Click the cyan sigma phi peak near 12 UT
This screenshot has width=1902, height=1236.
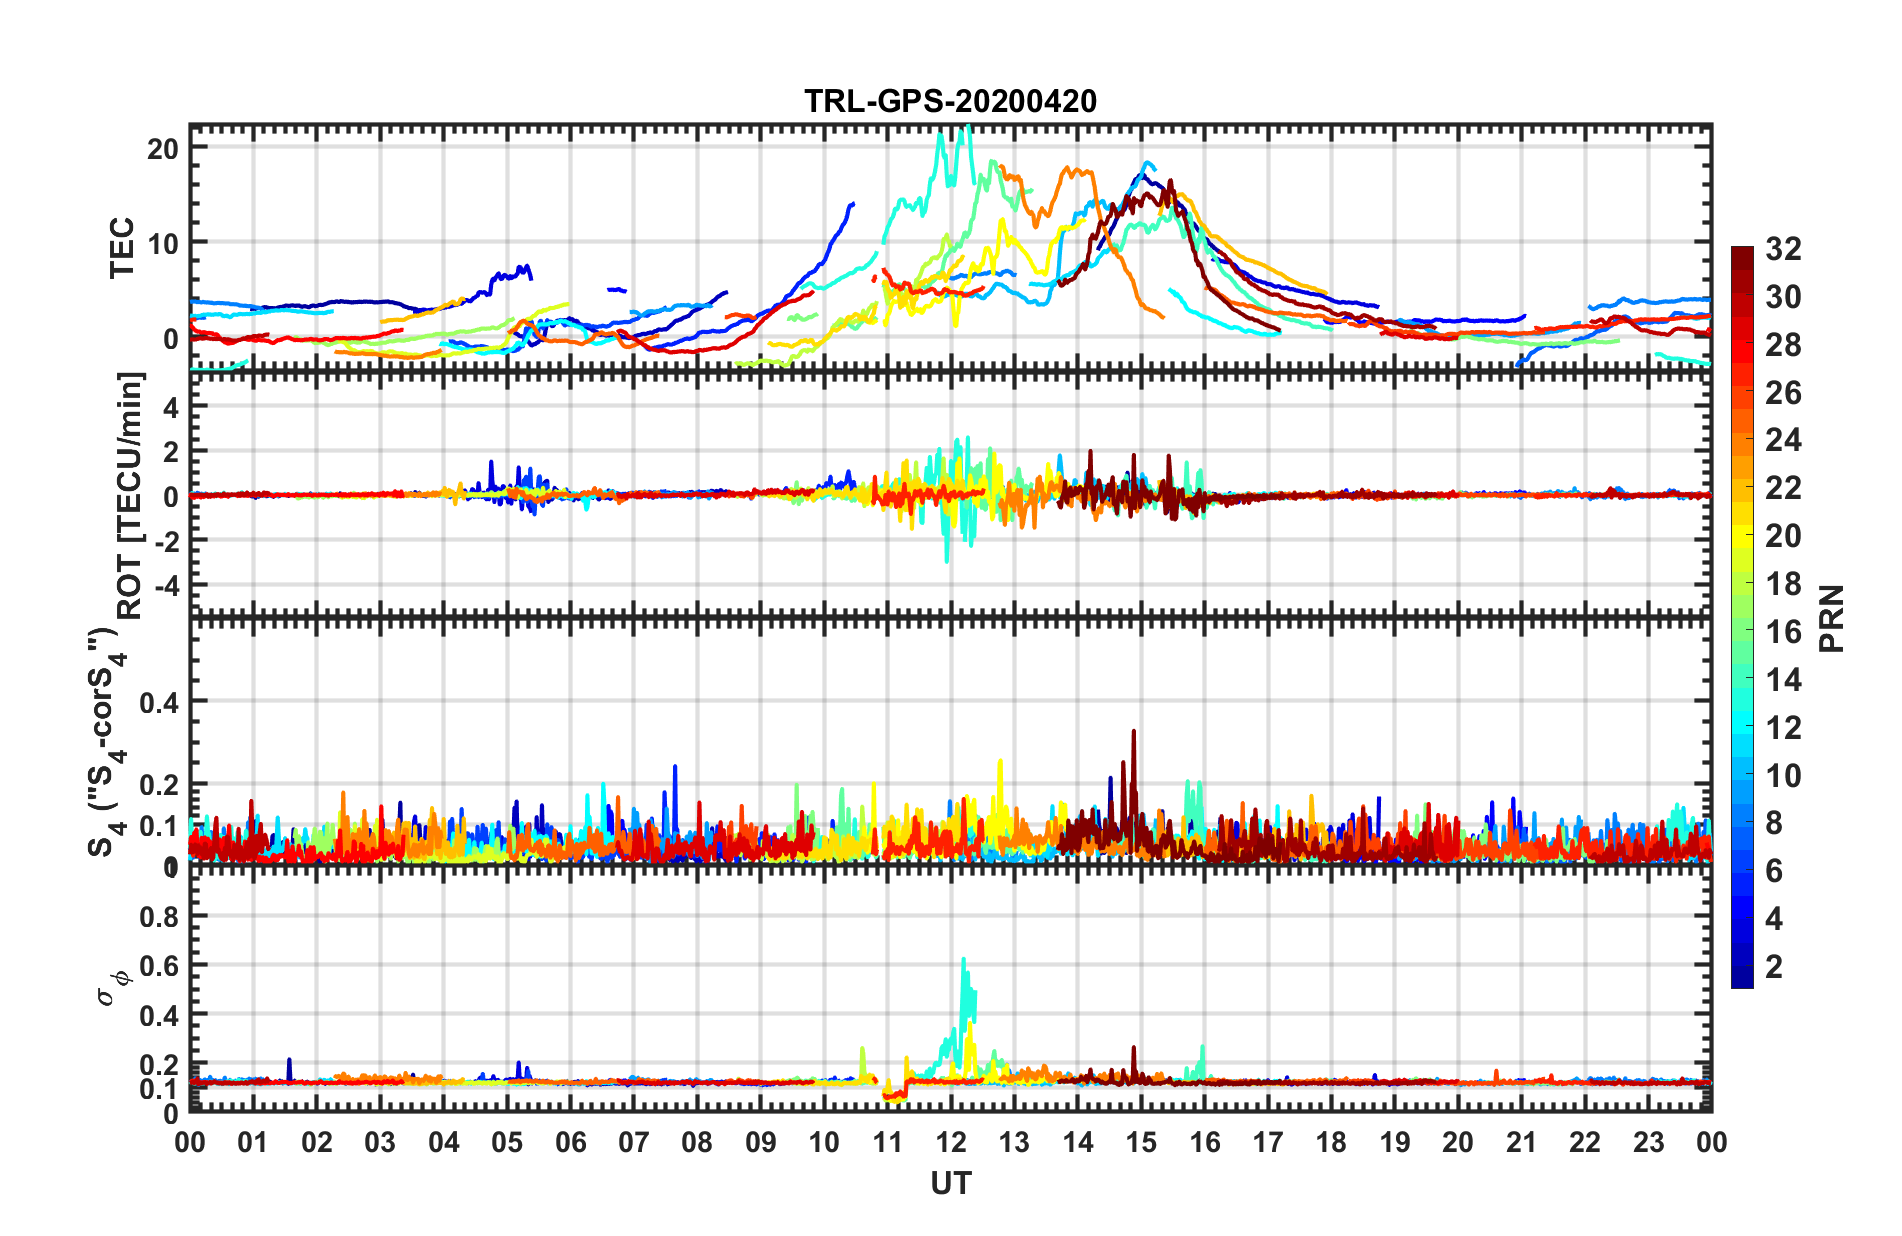[964, 961]
